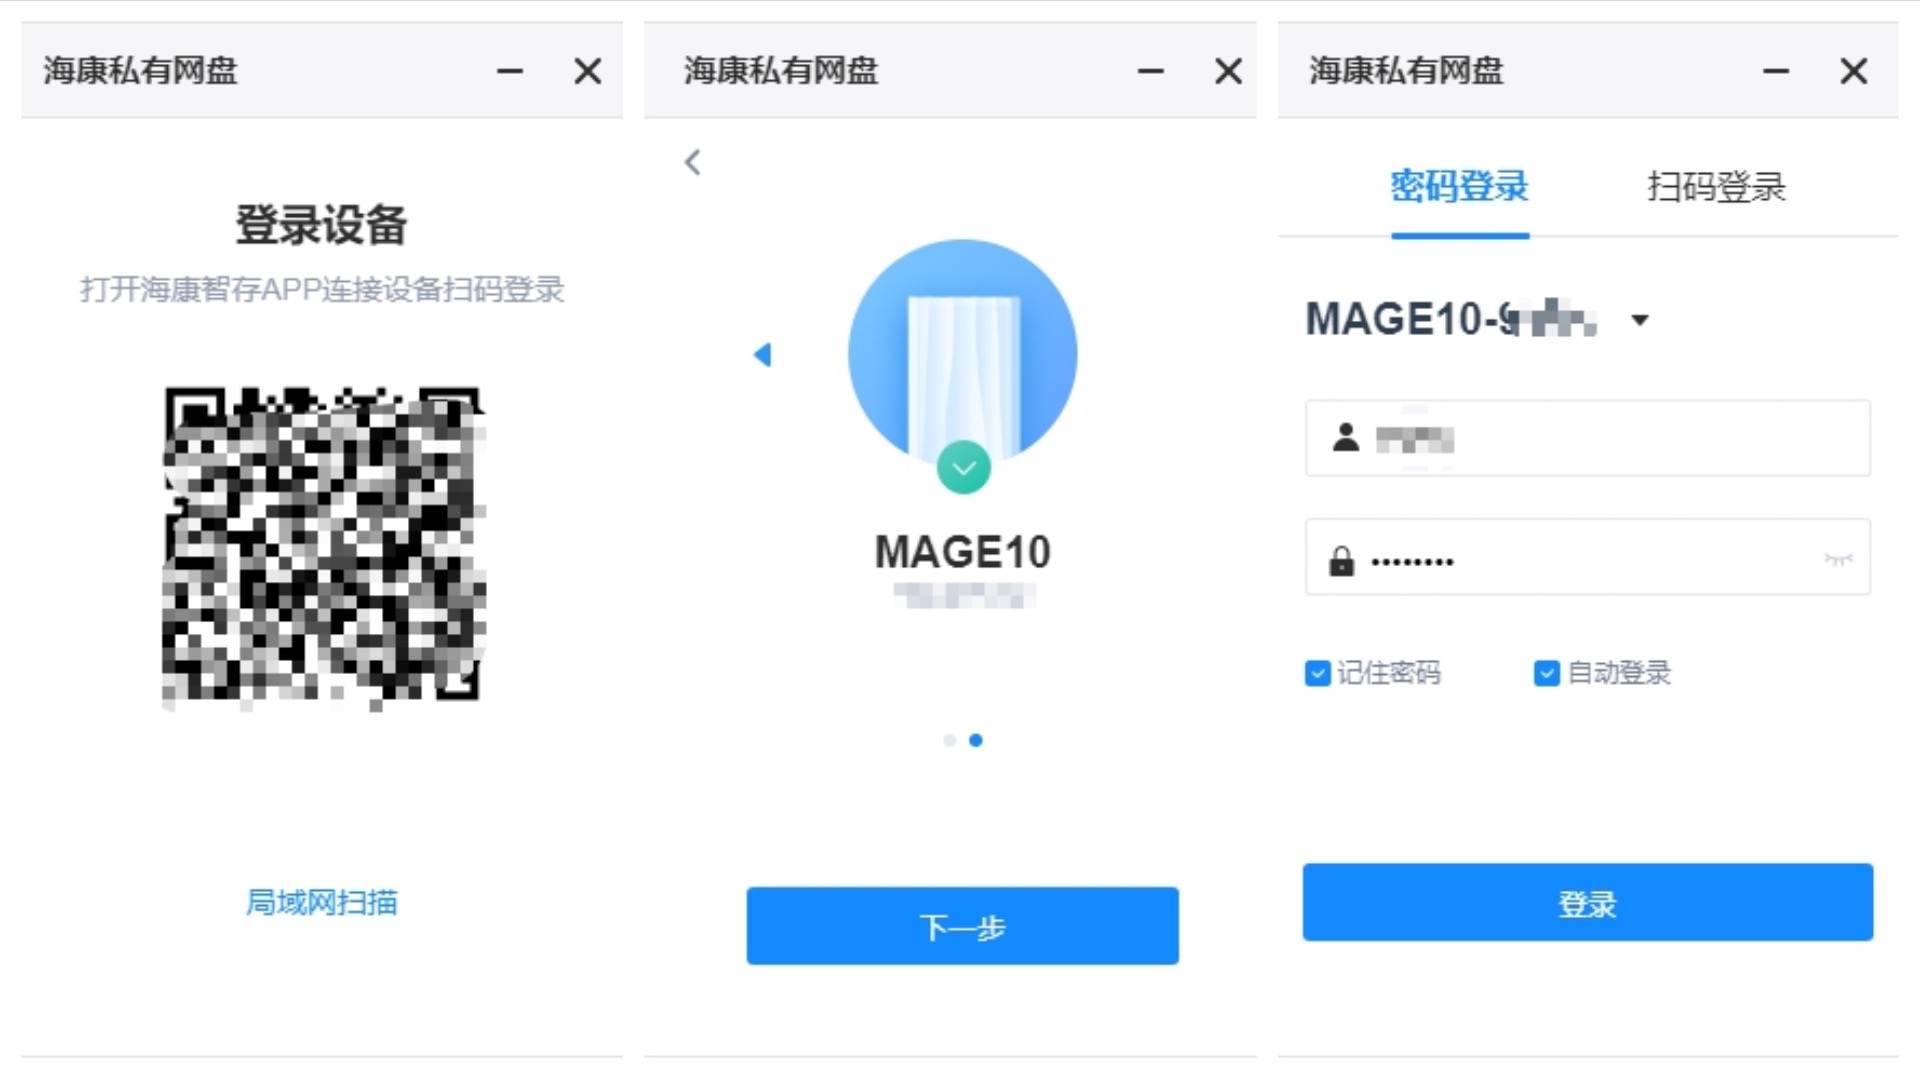This screenshot has width=1920, height=1079.
Task: Minimize the middle 海康私有网盘 window
Action: pos(1152,71)
